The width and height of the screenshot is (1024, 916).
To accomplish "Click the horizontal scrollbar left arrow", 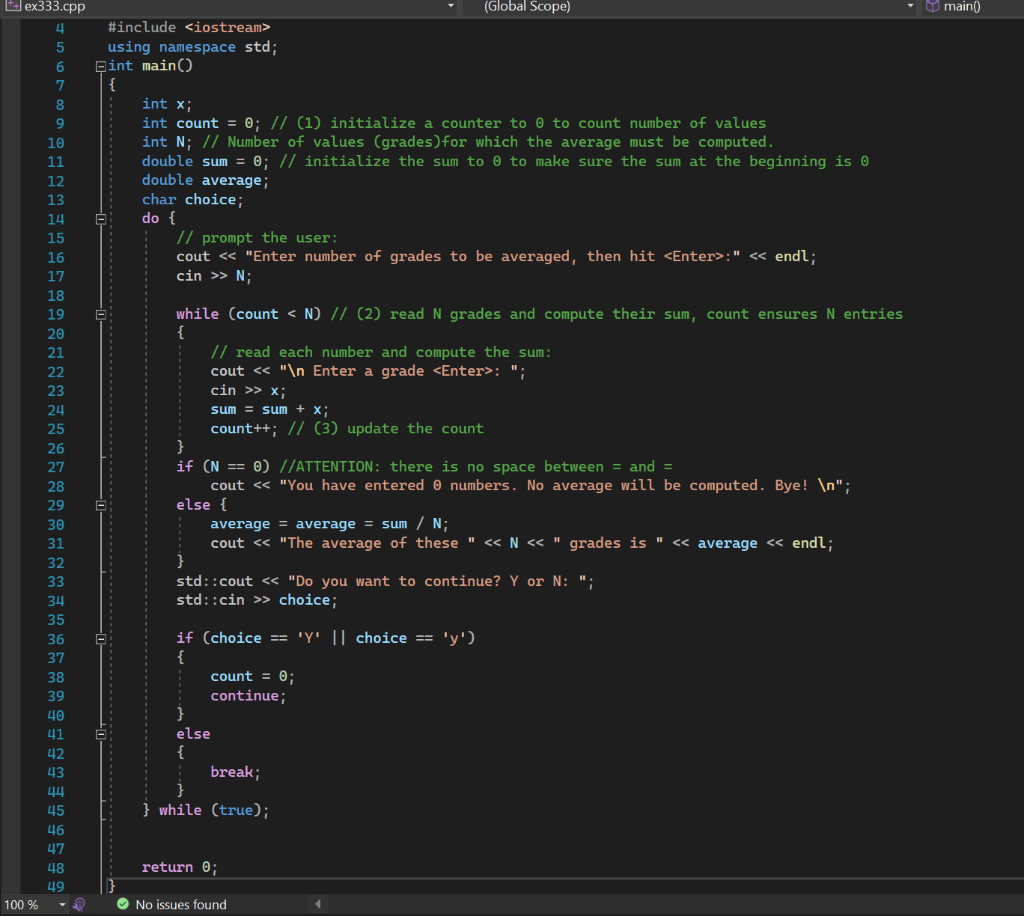I will click(x=318, y=904).
